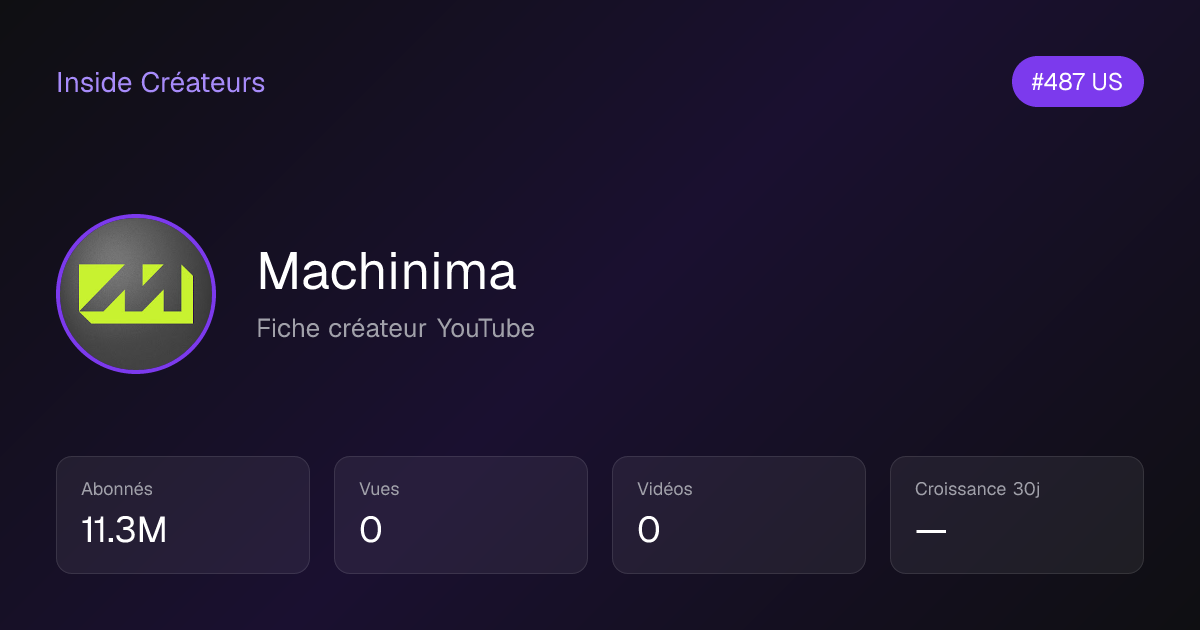
Task: Click the Vidéos label text
Action: pyautogui.click(x=665, y=489)
